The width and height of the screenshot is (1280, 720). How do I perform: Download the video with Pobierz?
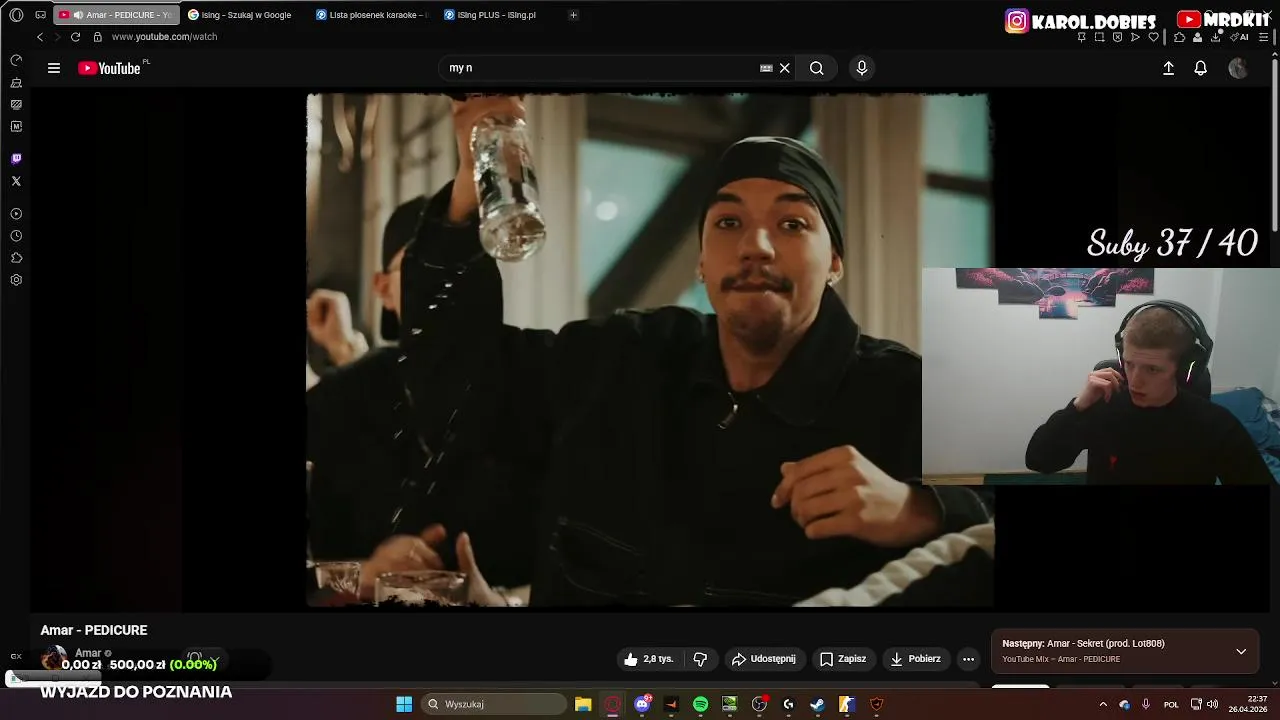coord(916,659)
